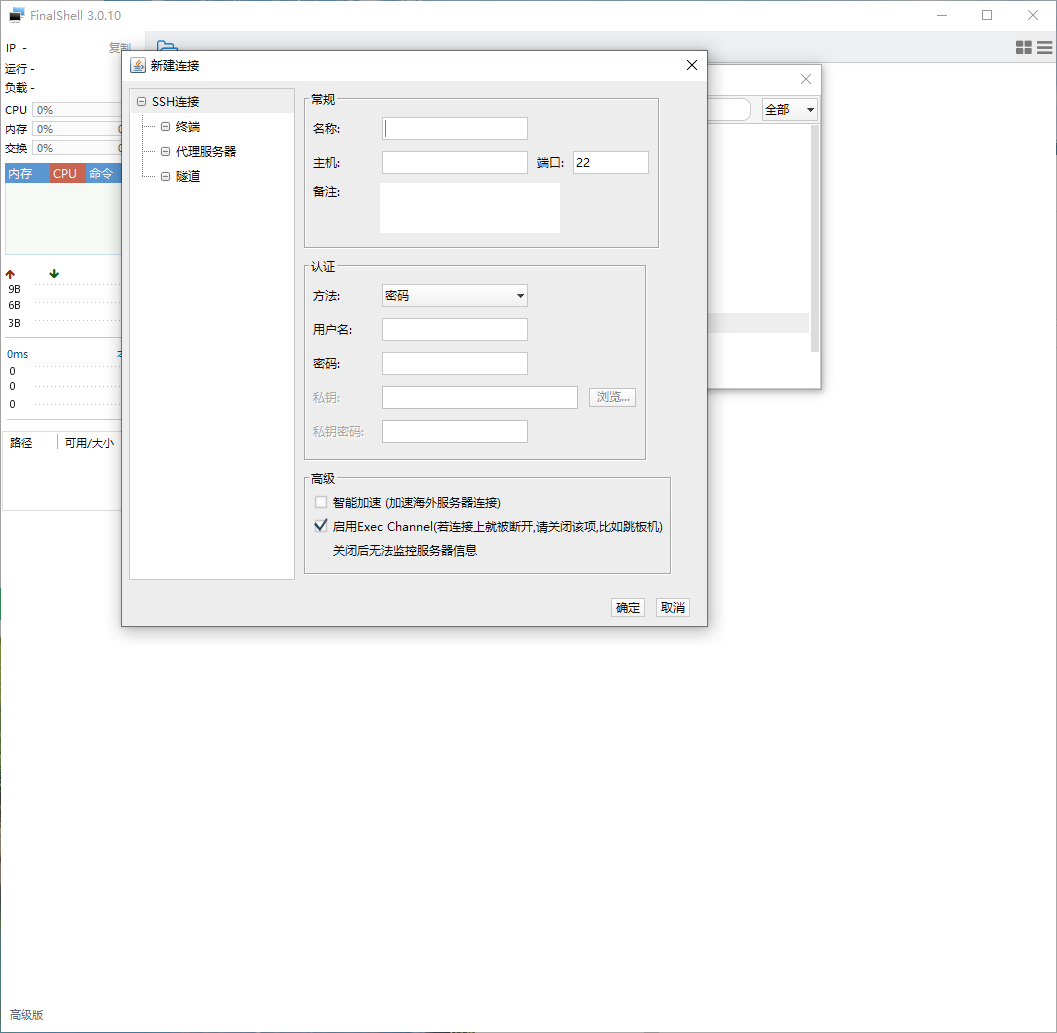The height and width of the screenshot is (1033, 1057).
Task: Click the 确定 button
Action: pyautogui.click(x=628, y=607)
